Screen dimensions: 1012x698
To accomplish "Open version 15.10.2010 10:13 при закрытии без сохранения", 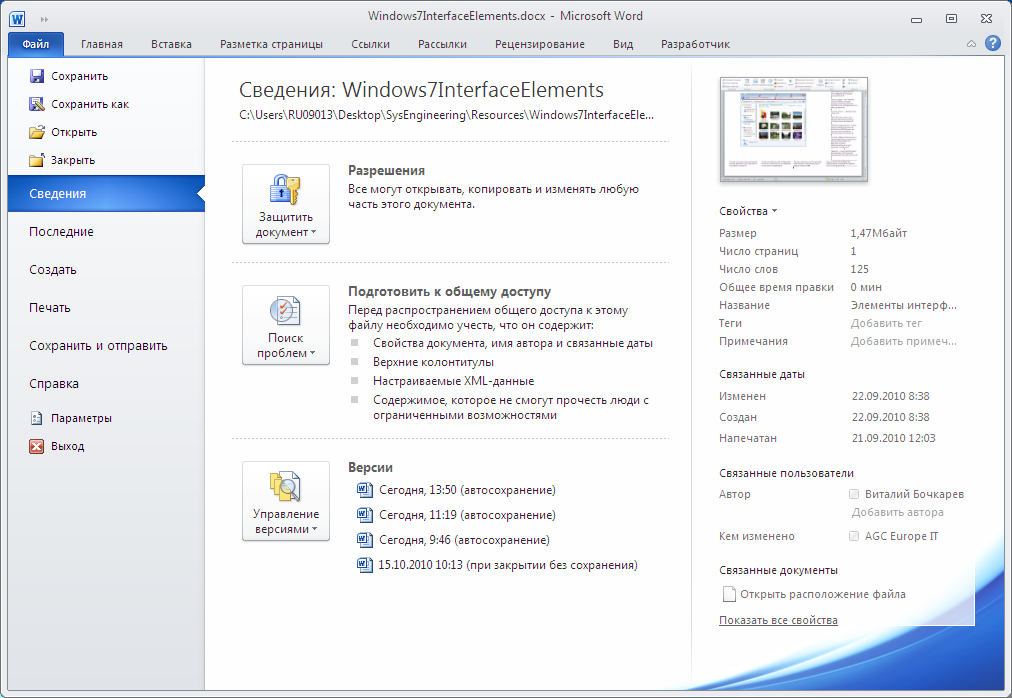I will tap(508, 565).
